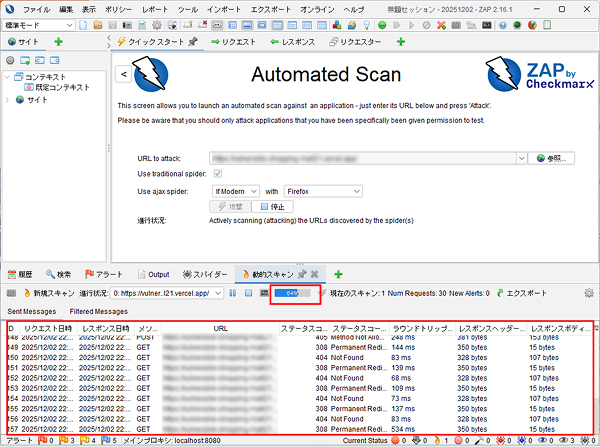Screen dimensions: 600x447
Task: Open the If Modern ajax spider dropdown
Action: [x=236, y=191]
